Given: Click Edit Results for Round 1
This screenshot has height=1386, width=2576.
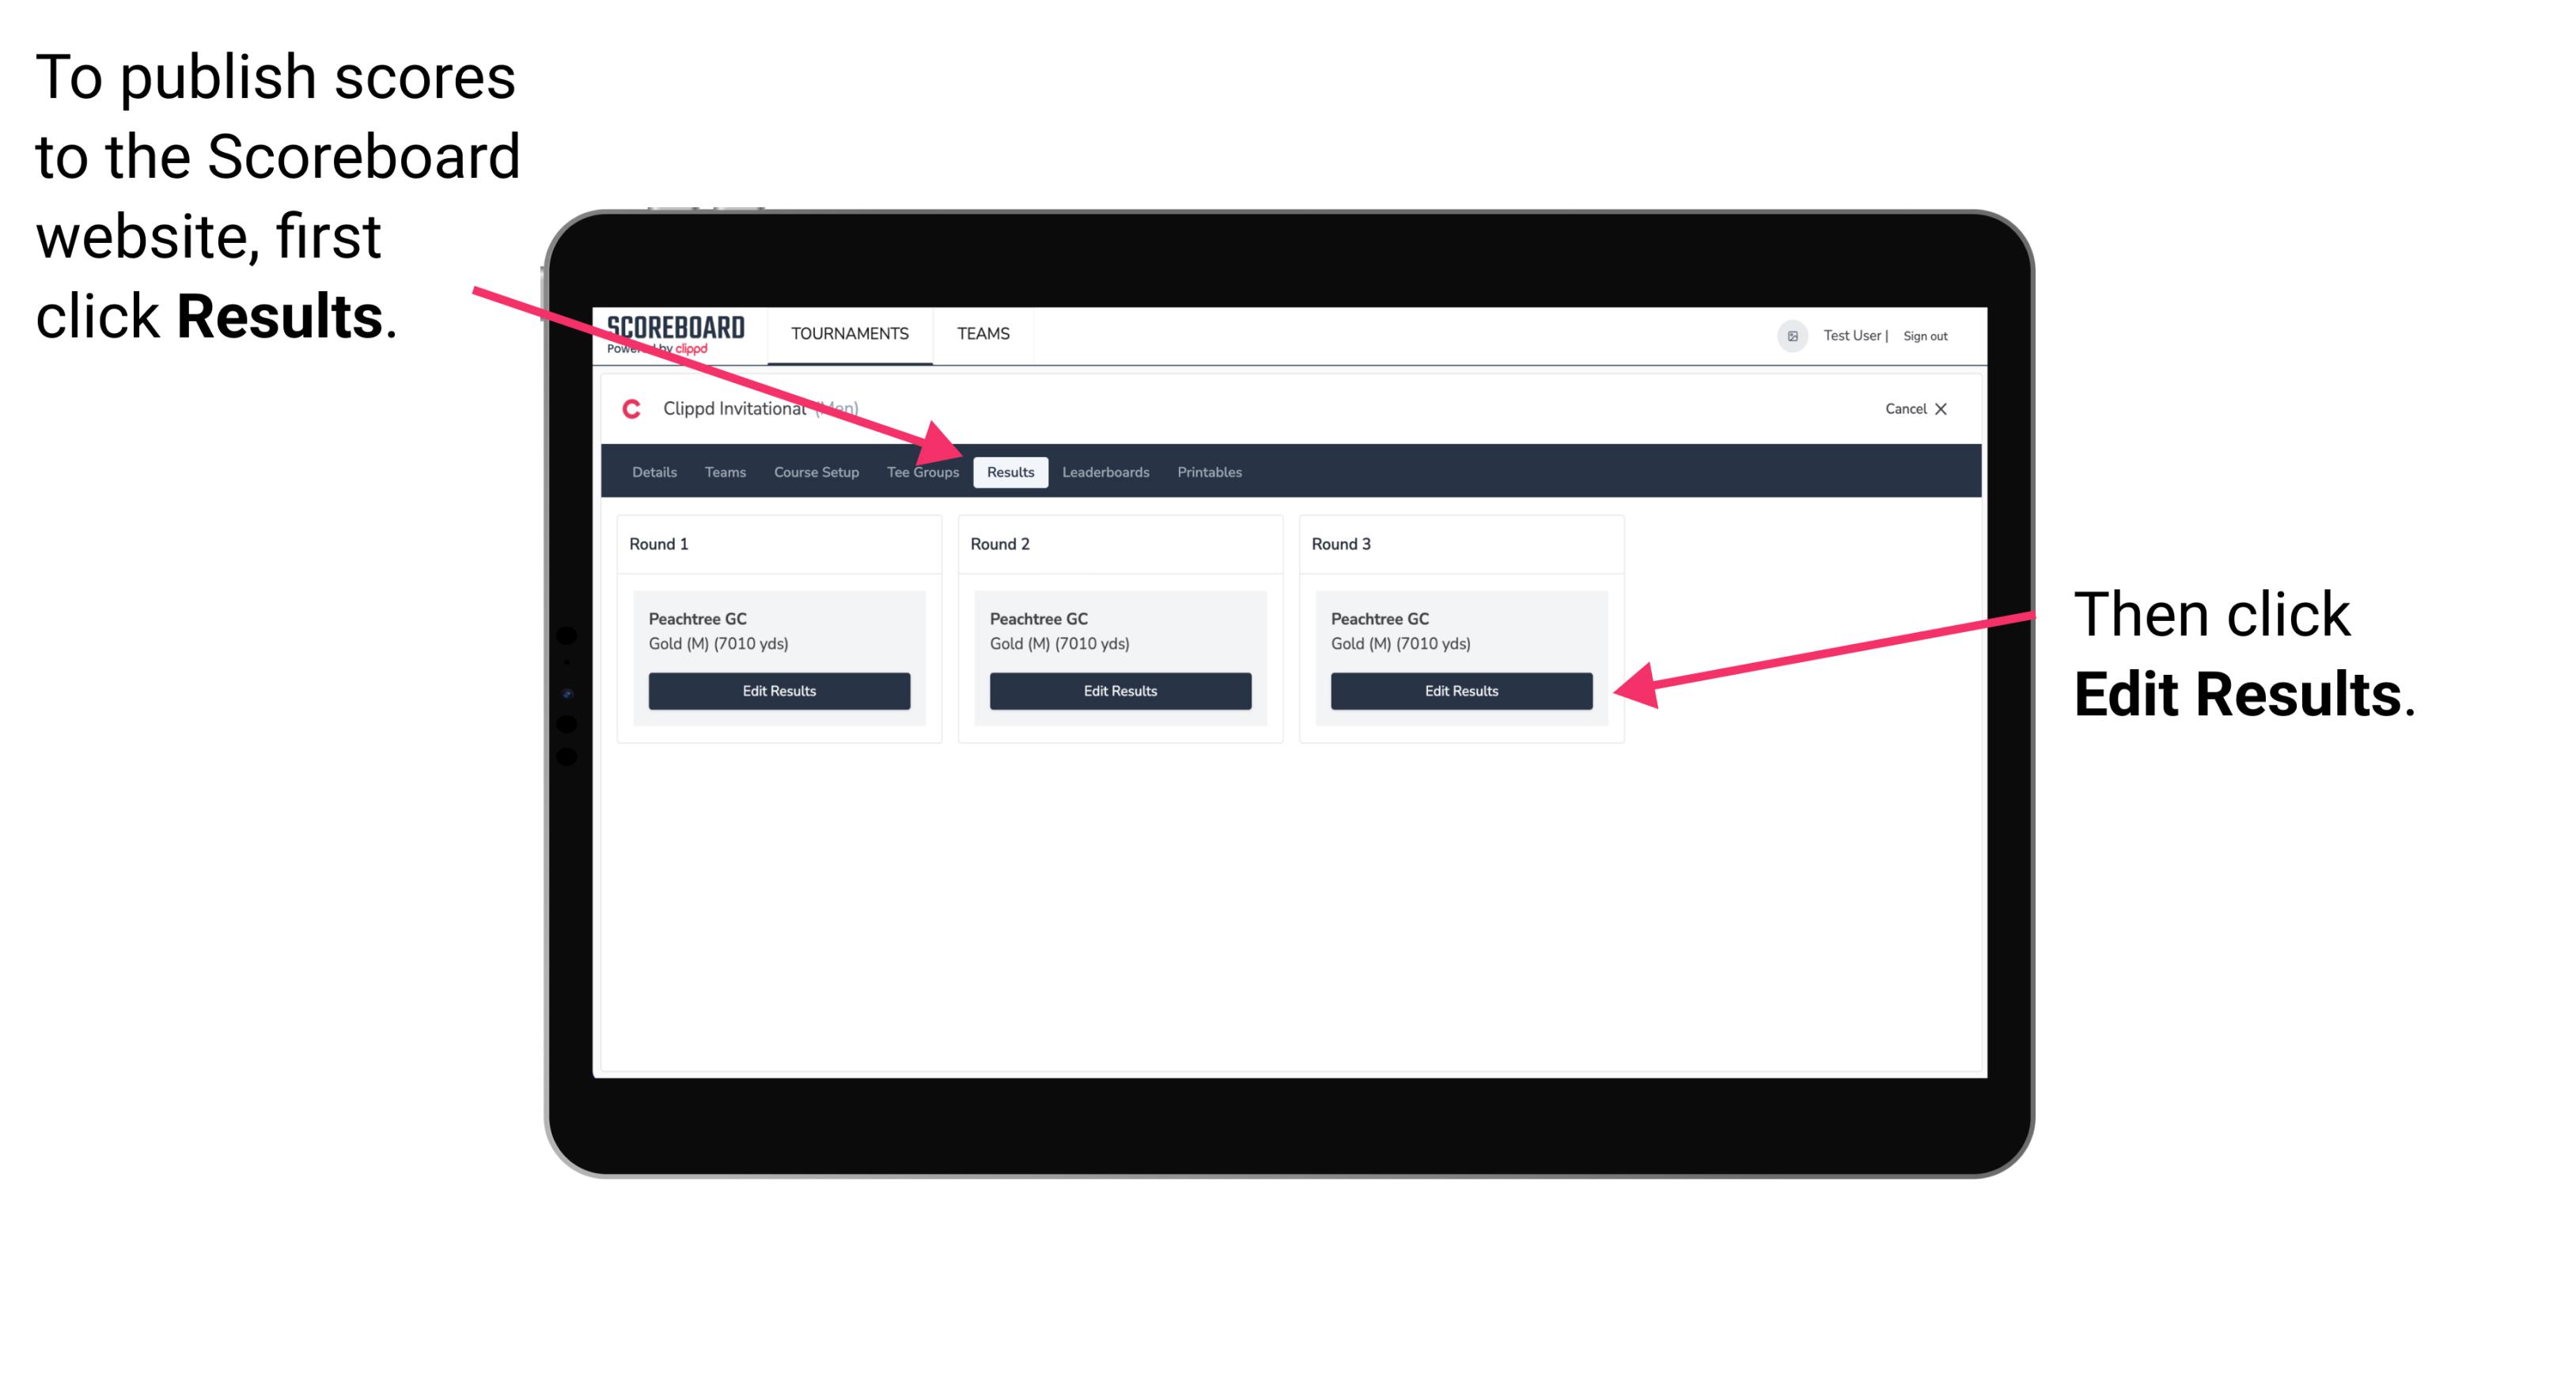Looking at the screenshot, I should [778, 691].
